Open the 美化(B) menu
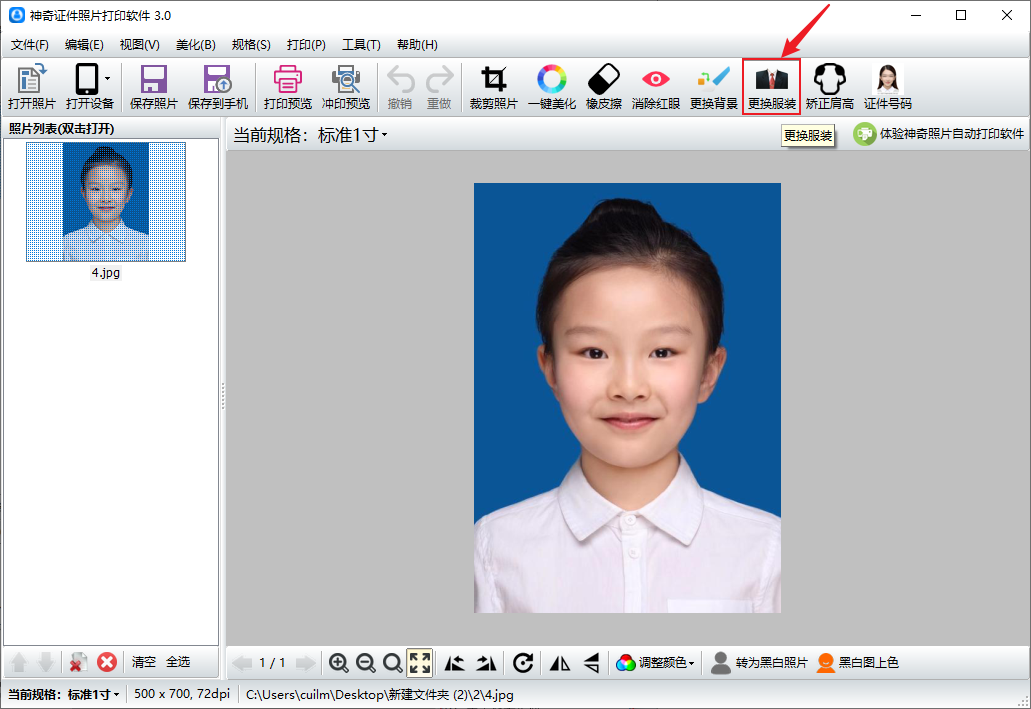 pyautogui.click(x=195, y=45)
